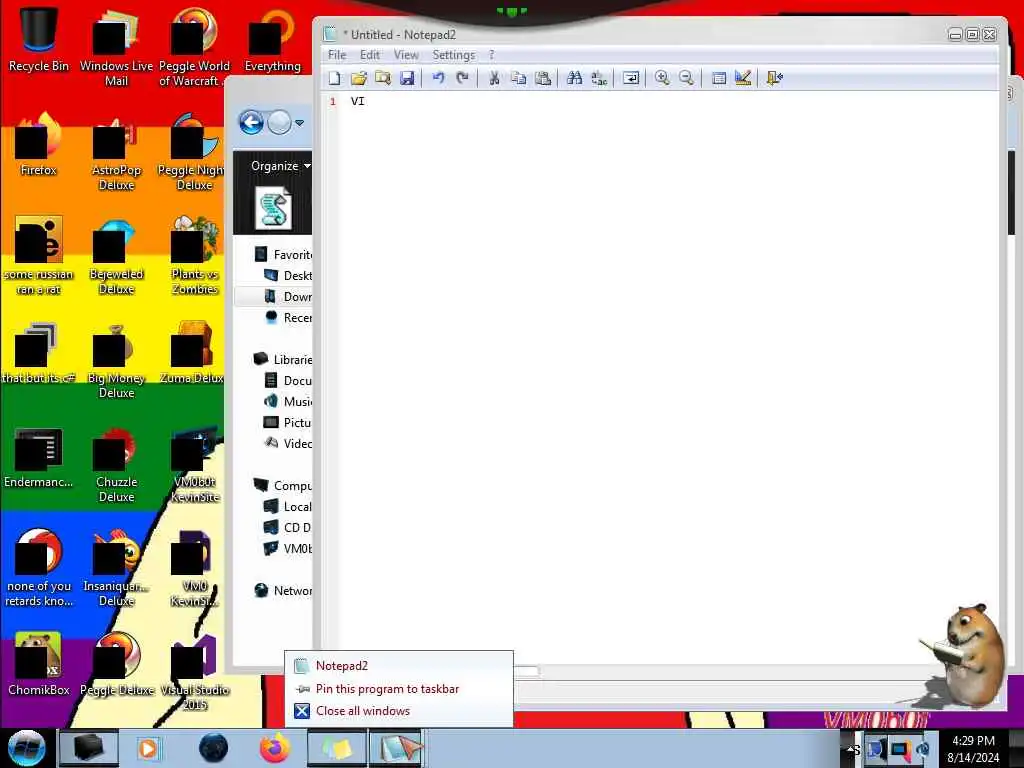1024x768 pixels.
Task: Select the Visual Studio 2015 desktop icon
Action: [x=195, y=671]
